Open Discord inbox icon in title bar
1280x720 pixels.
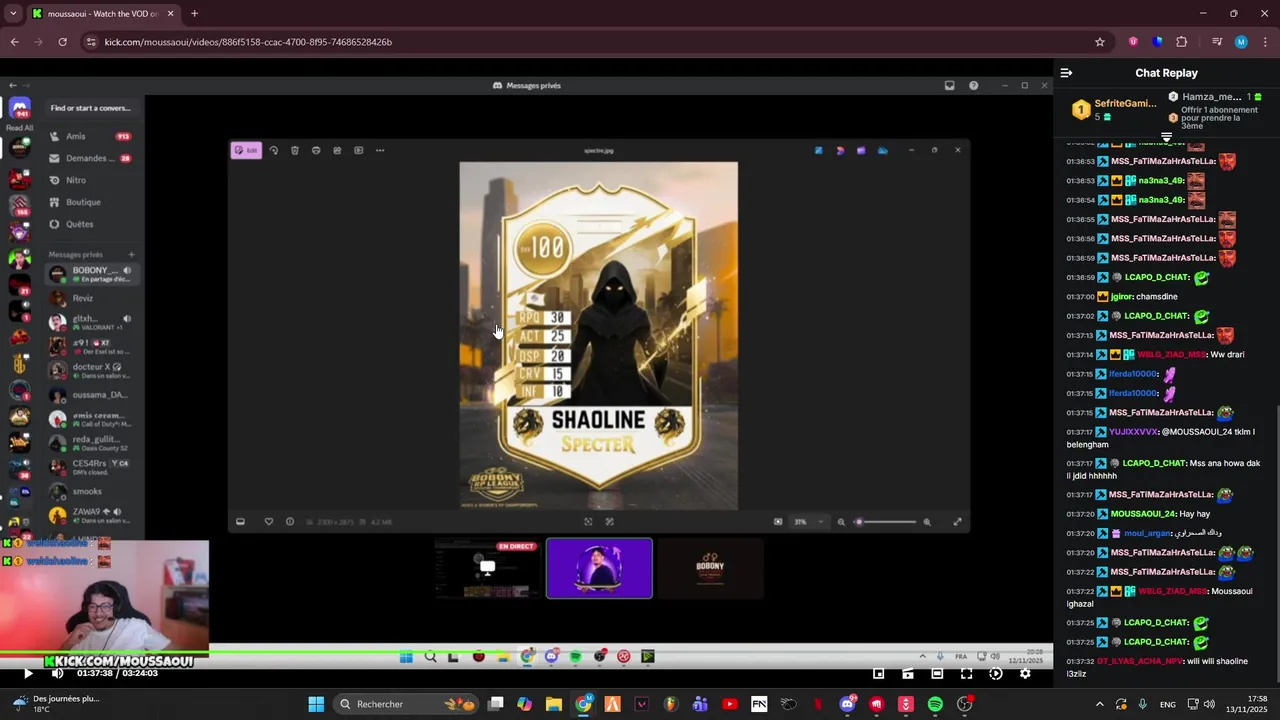950,86
